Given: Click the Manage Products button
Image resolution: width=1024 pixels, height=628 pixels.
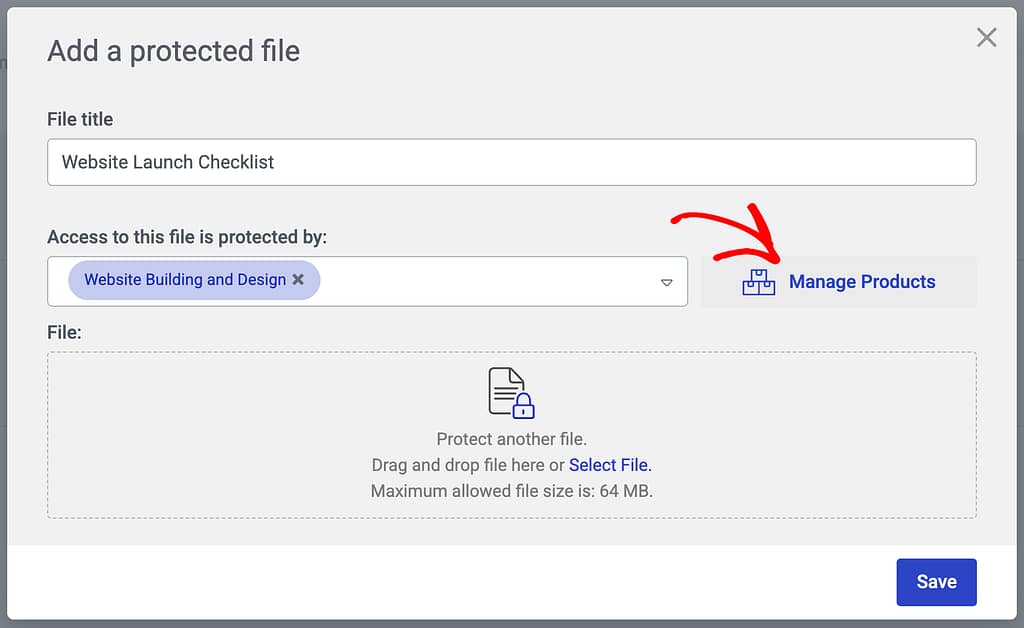Looking at the screenshot, I should (x=839, y=281).
